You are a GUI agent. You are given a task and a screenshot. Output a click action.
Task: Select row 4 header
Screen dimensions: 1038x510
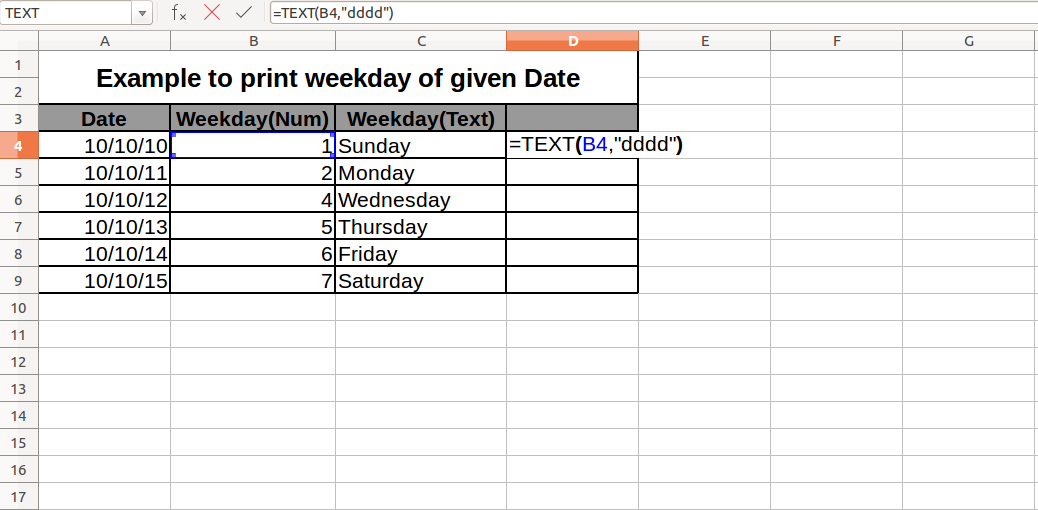[x=19, y=146]
